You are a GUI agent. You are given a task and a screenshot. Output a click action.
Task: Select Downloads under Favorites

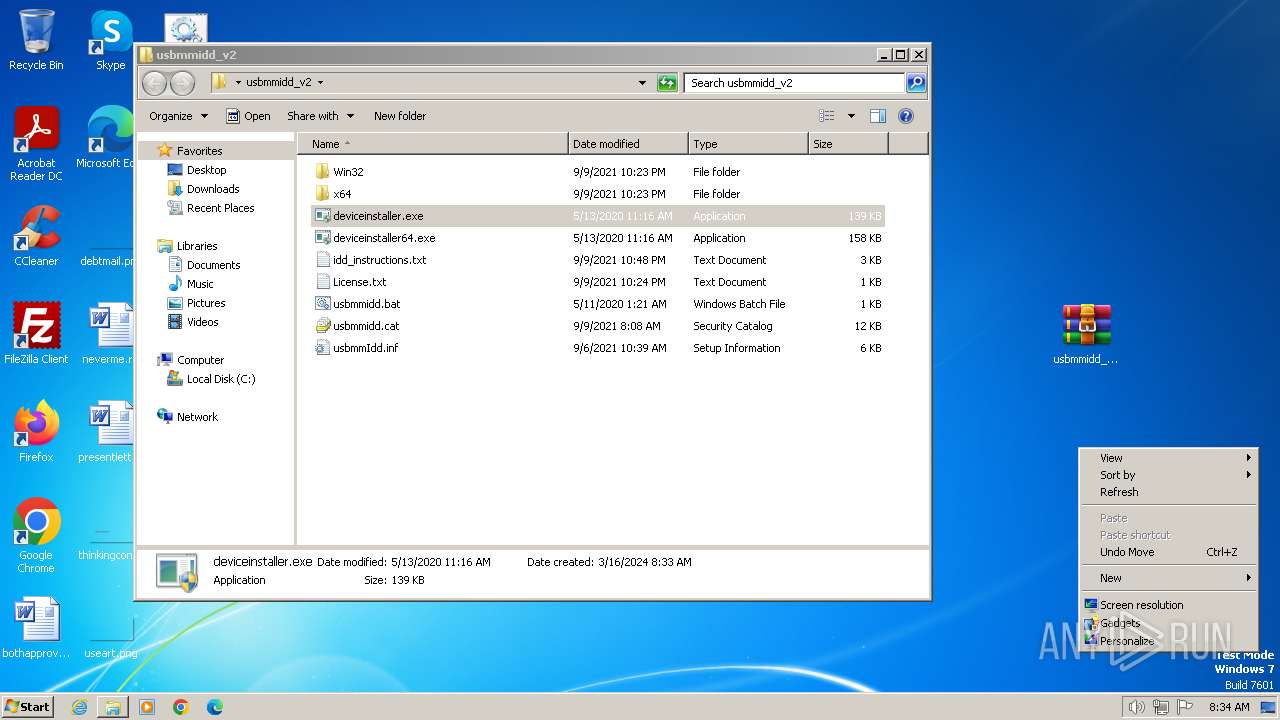(213, 189)
